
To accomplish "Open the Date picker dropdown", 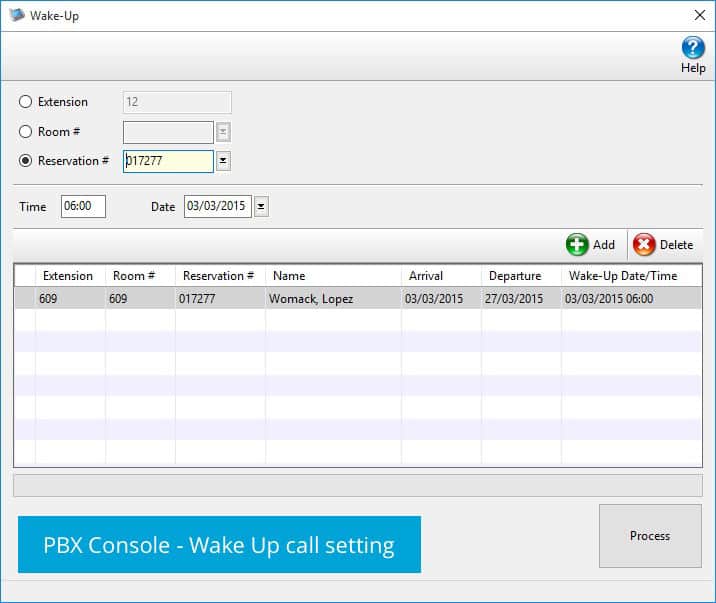I will click(261, 207).
